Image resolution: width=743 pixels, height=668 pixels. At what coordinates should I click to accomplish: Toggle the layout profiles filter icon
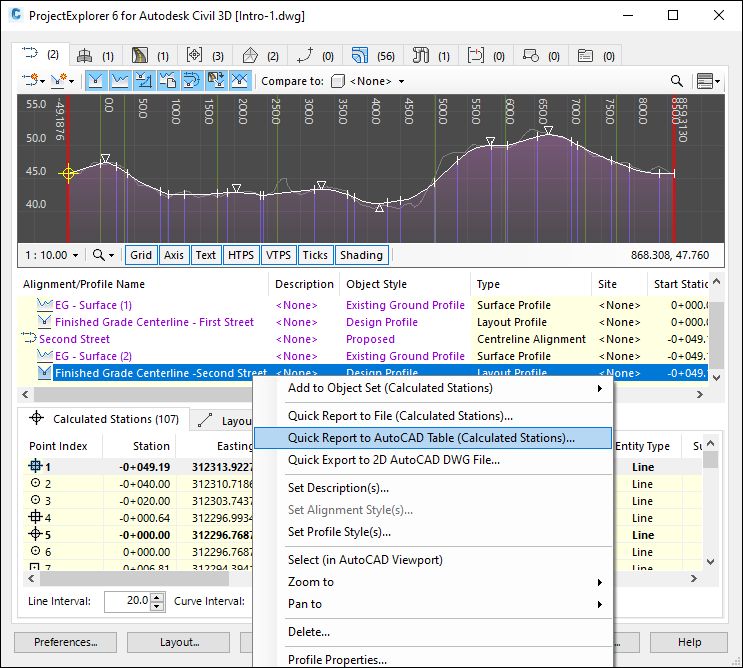pos(96,81)
